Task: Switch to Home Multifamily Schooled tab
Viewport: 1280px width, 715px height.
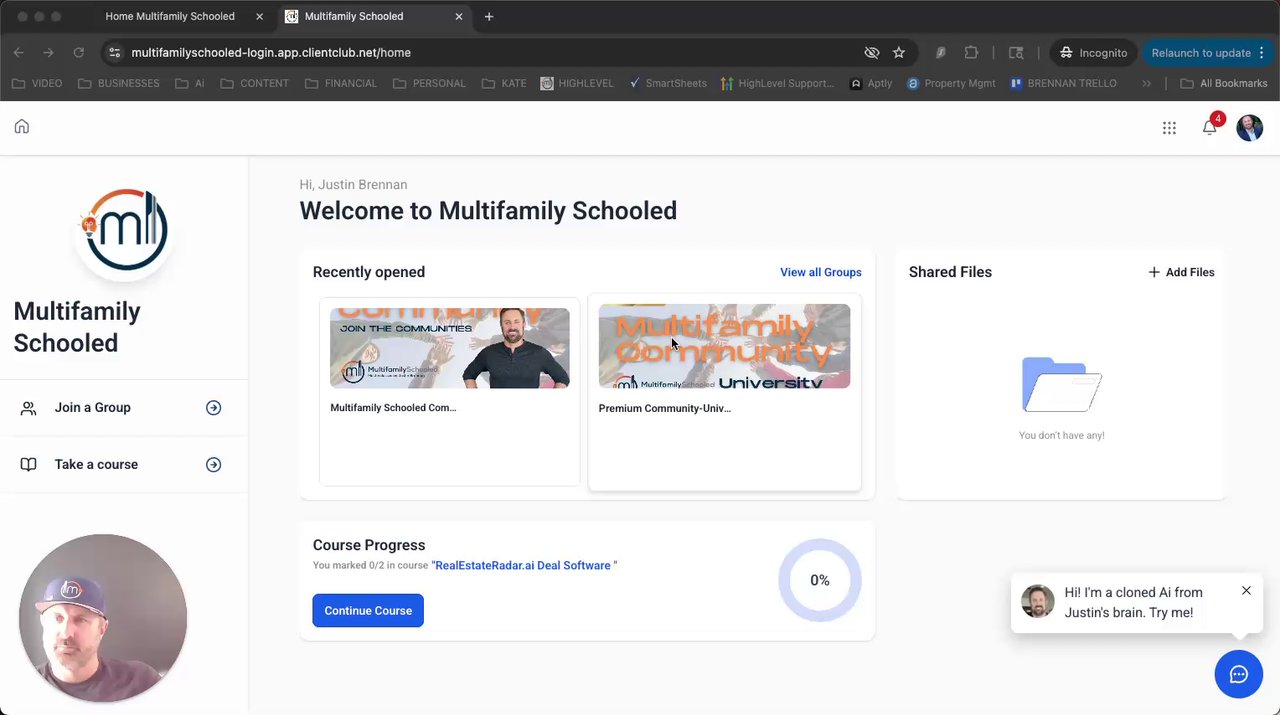Action: (170, 16)
